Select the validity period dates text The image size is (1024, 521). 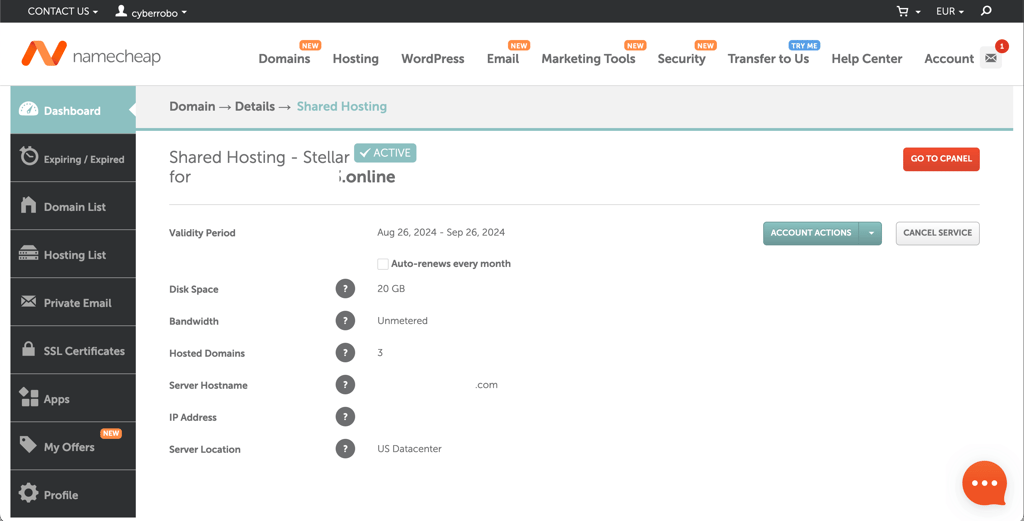[441, 232]
